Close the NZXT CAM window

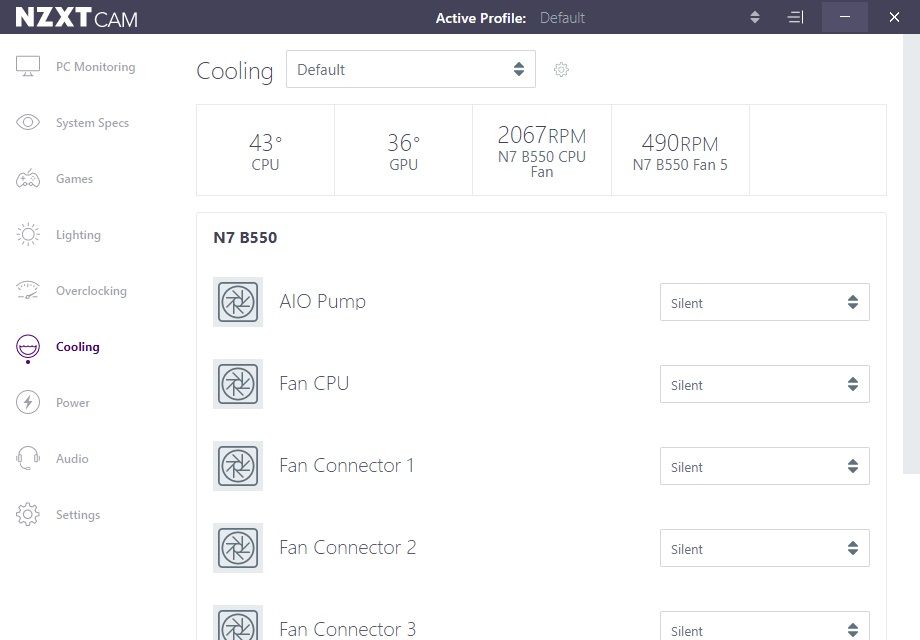pos(894,17)
